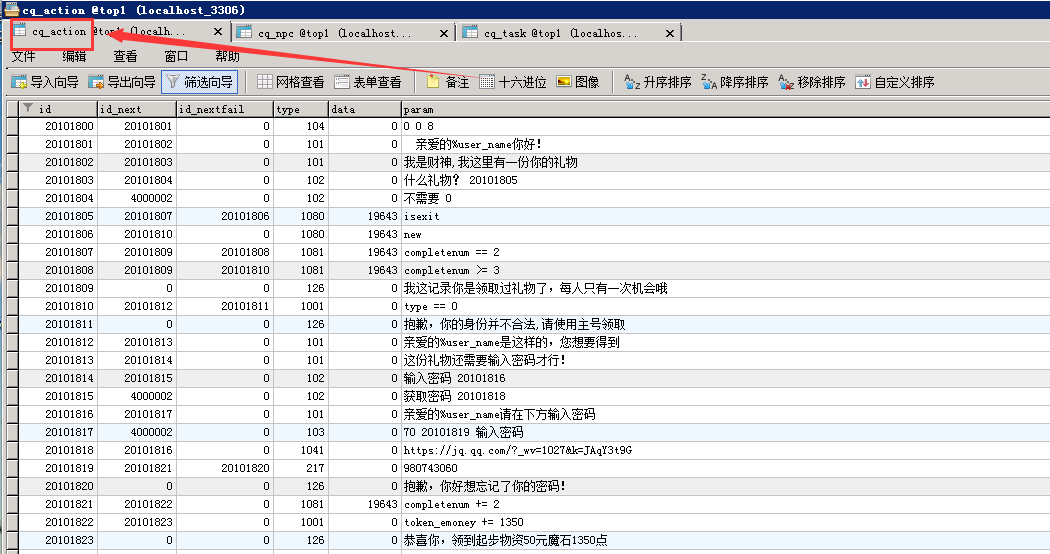The width and height of the screenshot is (1050, 554).
Task: Open the 文件 menu
Action: 23,56
